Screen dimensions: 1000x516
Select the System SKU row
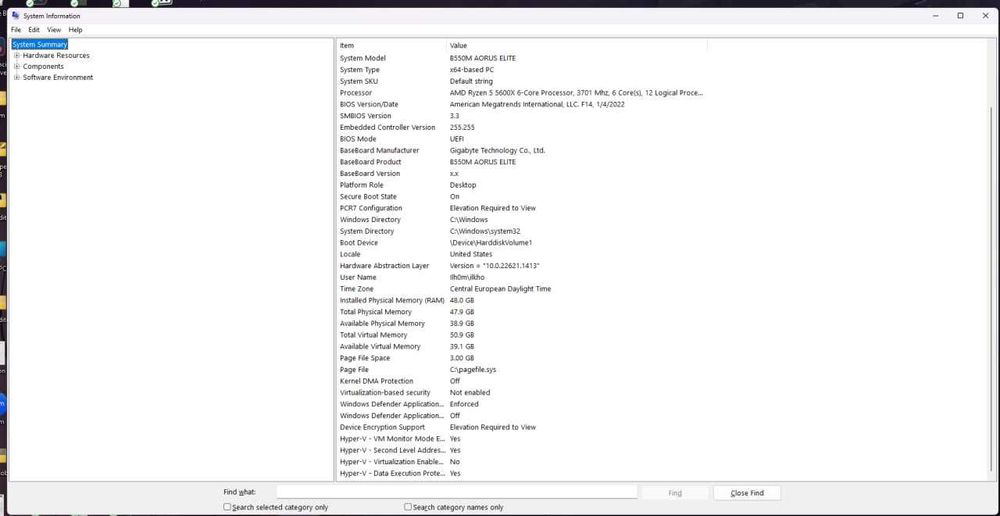[x=522, y=81]
